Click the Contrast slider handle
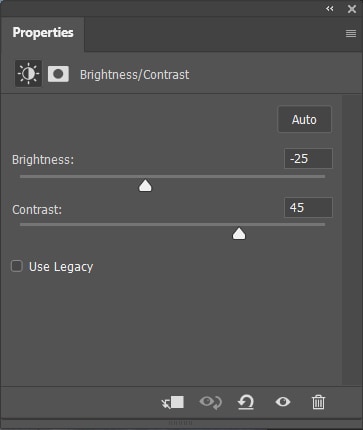This screenshot has height=430, width=363. point(239,234)
